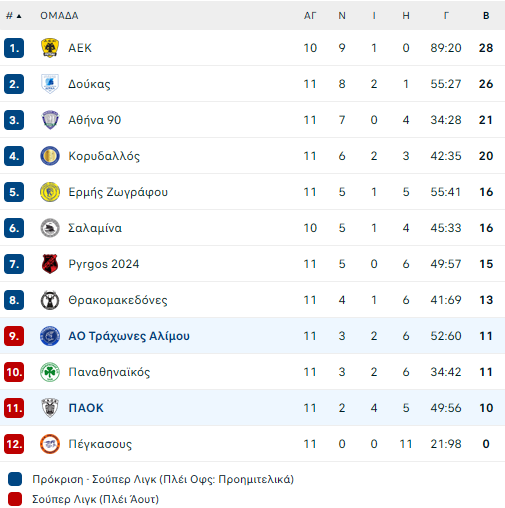Select the Γ goals column header

[446, 16]
